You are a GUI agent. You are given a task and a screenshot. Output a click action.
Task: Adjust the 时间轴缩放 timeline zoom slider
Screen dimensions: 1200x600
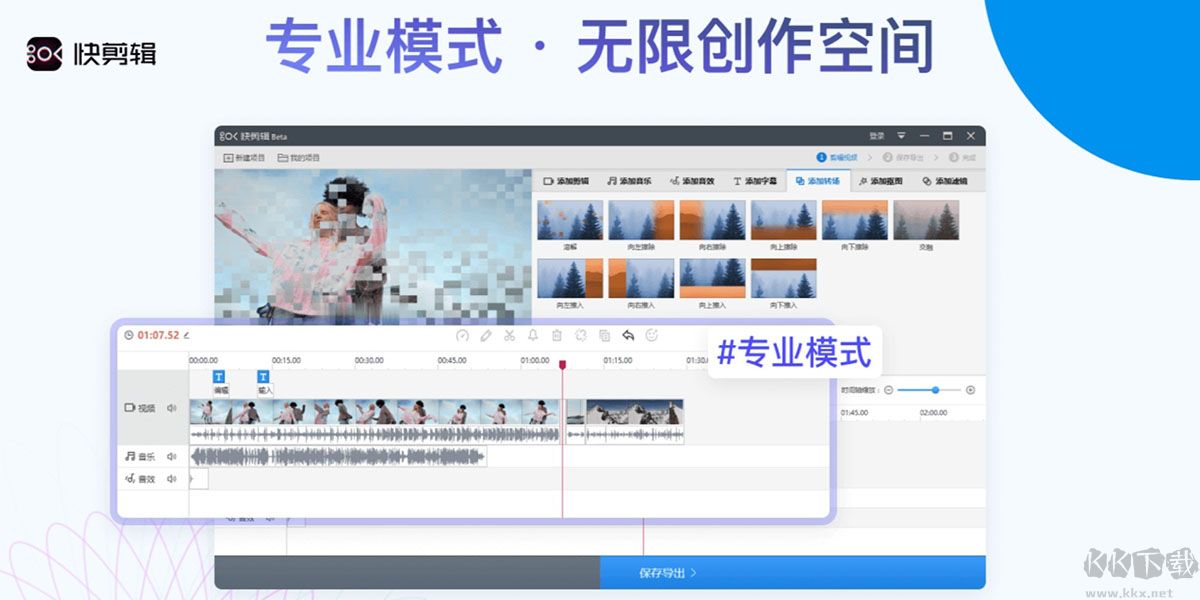935,390
